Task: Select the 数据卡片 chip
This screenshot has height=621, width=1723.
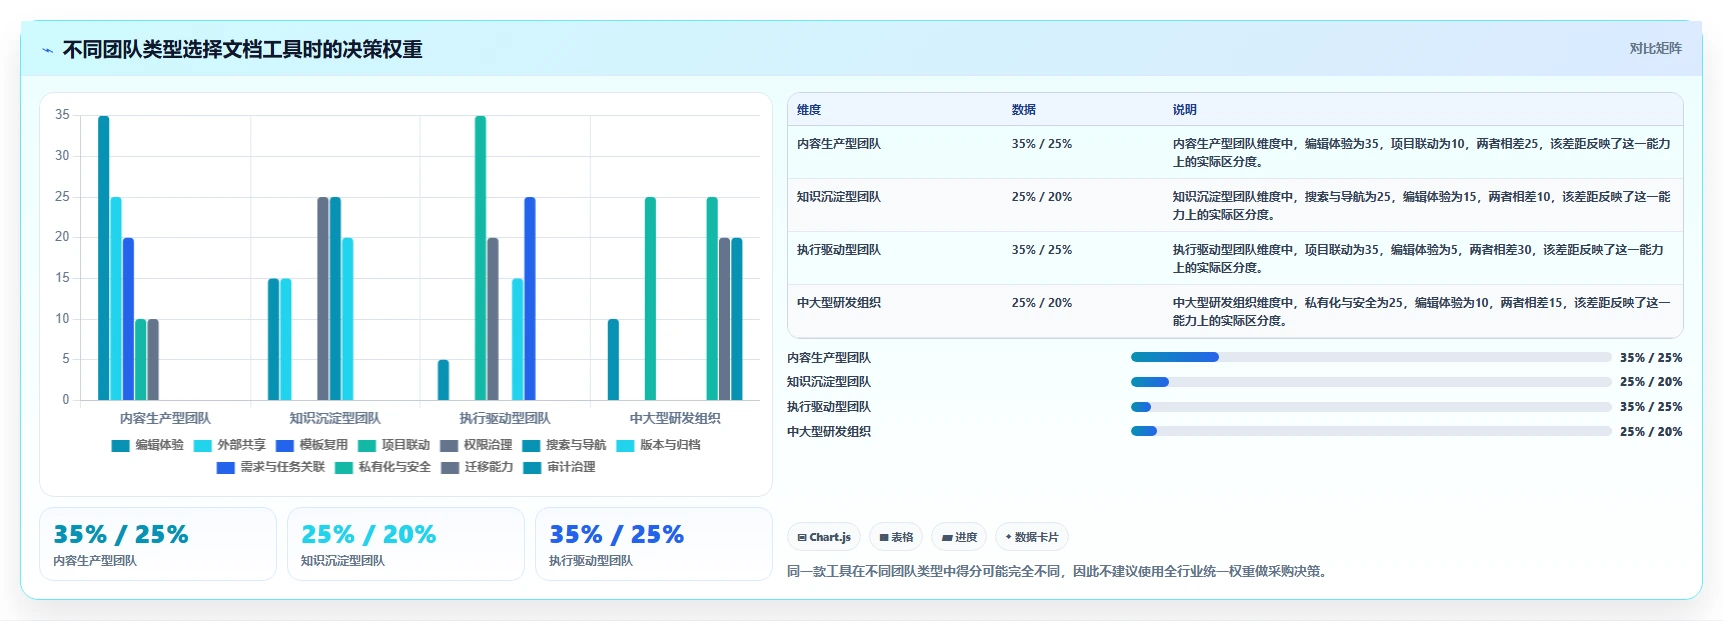Action: [x=1031, y=537]
